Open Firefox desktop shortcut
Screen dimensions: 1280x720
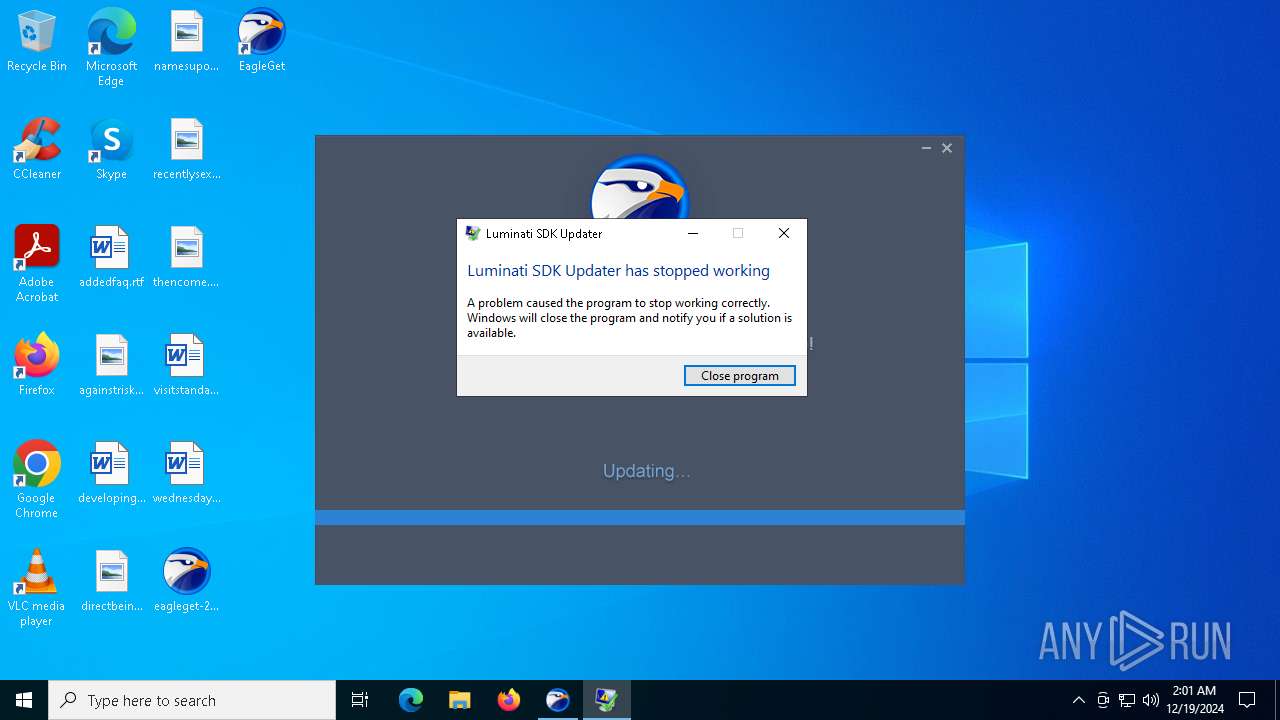pyautogui.click(x=37, y=366)
